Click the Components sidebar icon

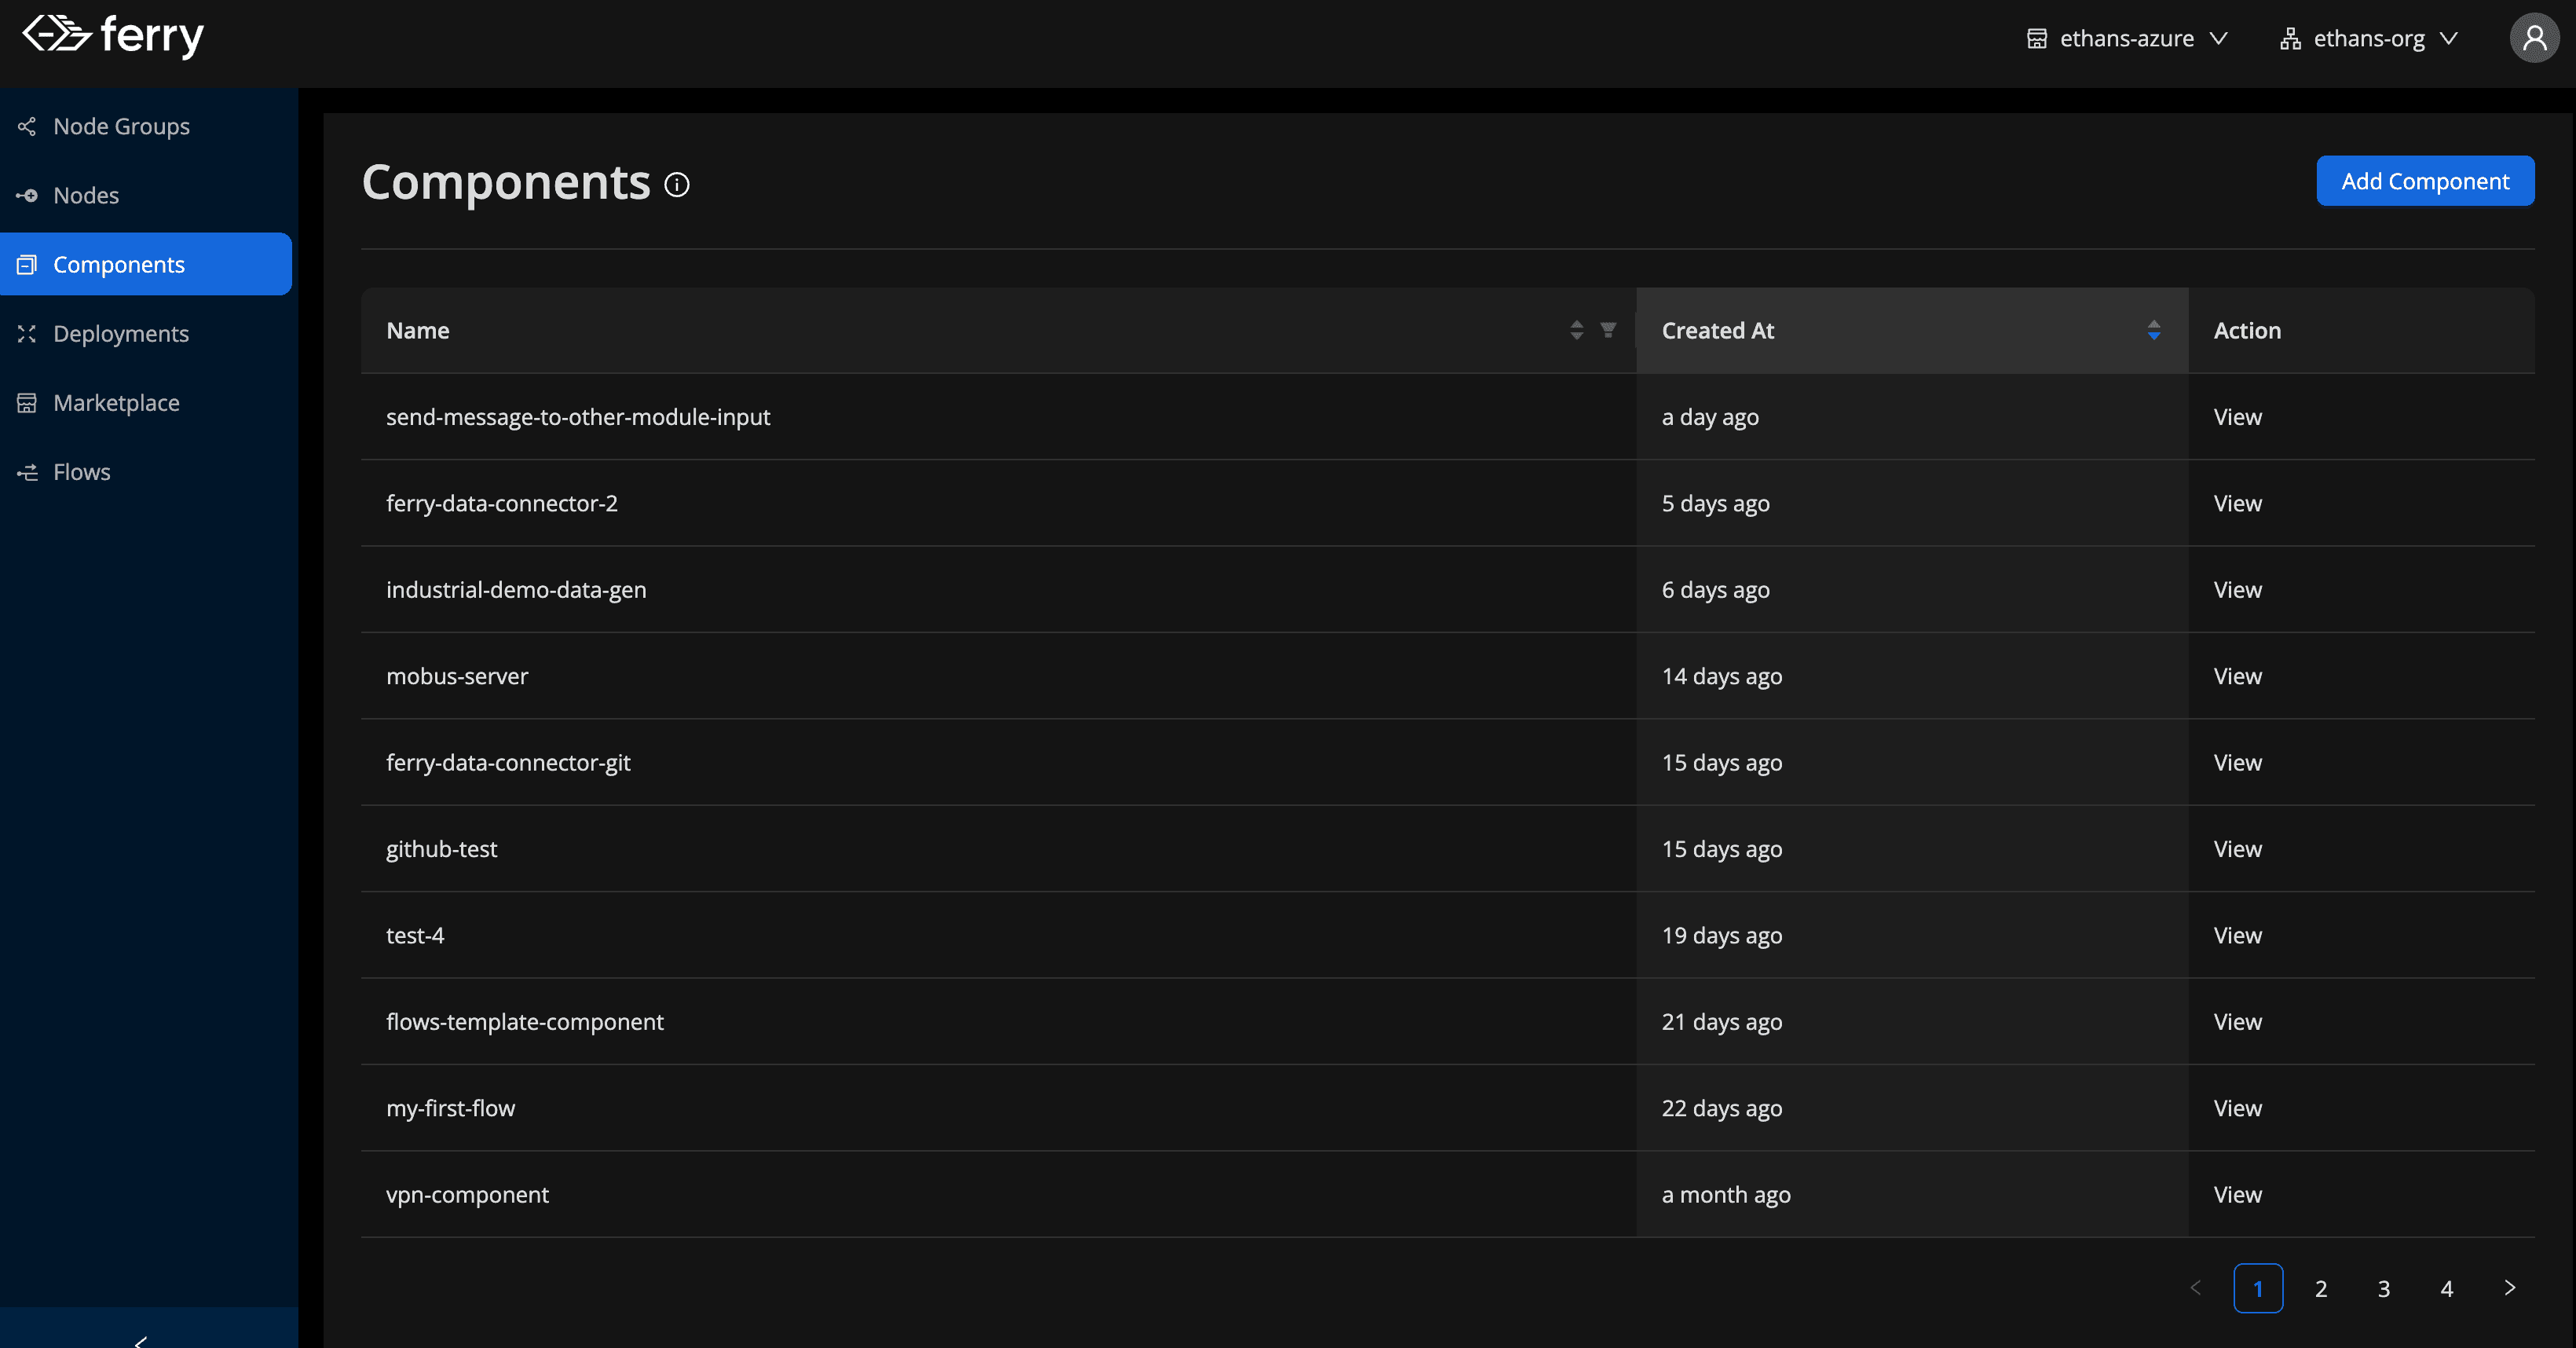click(x=27, y=264)
